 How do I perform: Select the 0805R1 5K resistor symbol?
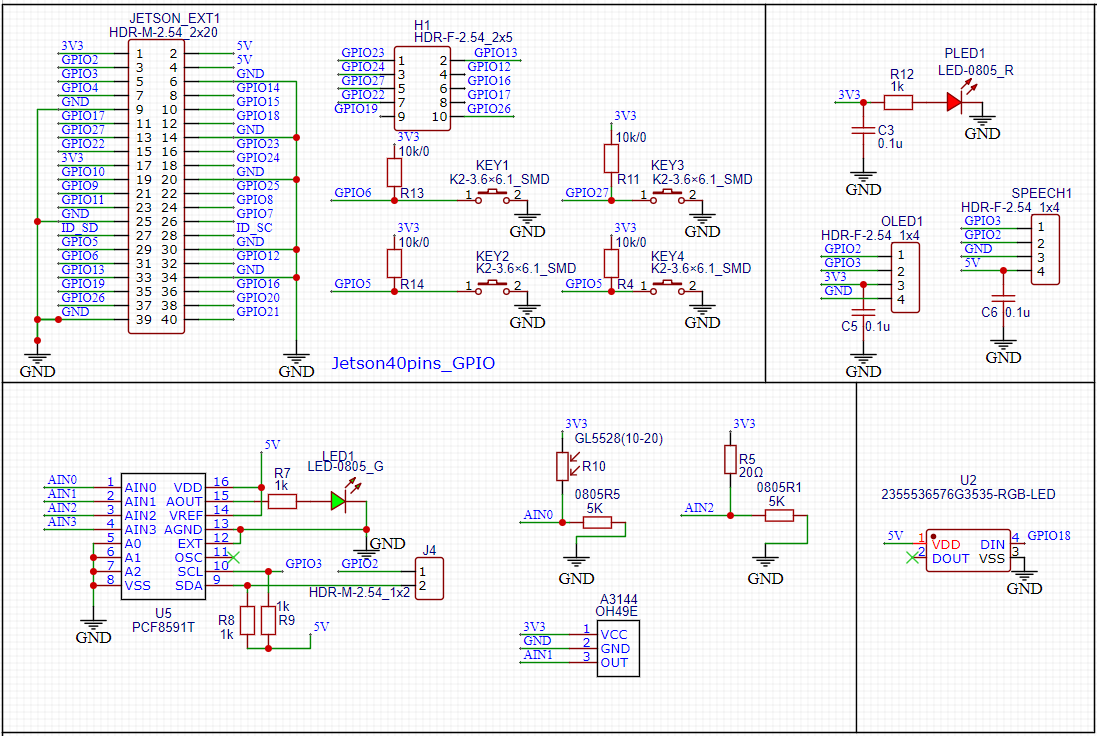(779, 516)
